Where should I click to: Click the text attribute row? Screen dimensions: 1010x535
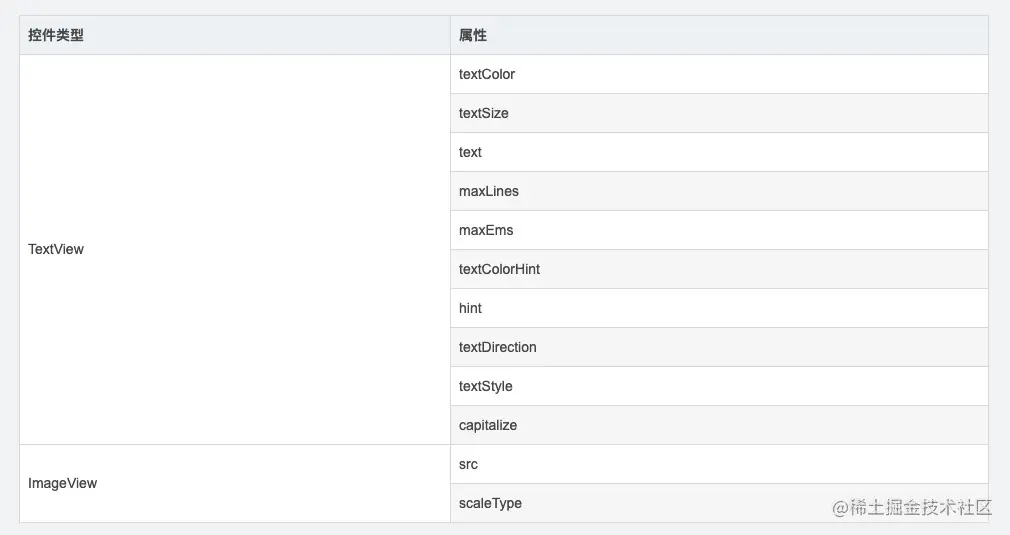pos(470,152)
